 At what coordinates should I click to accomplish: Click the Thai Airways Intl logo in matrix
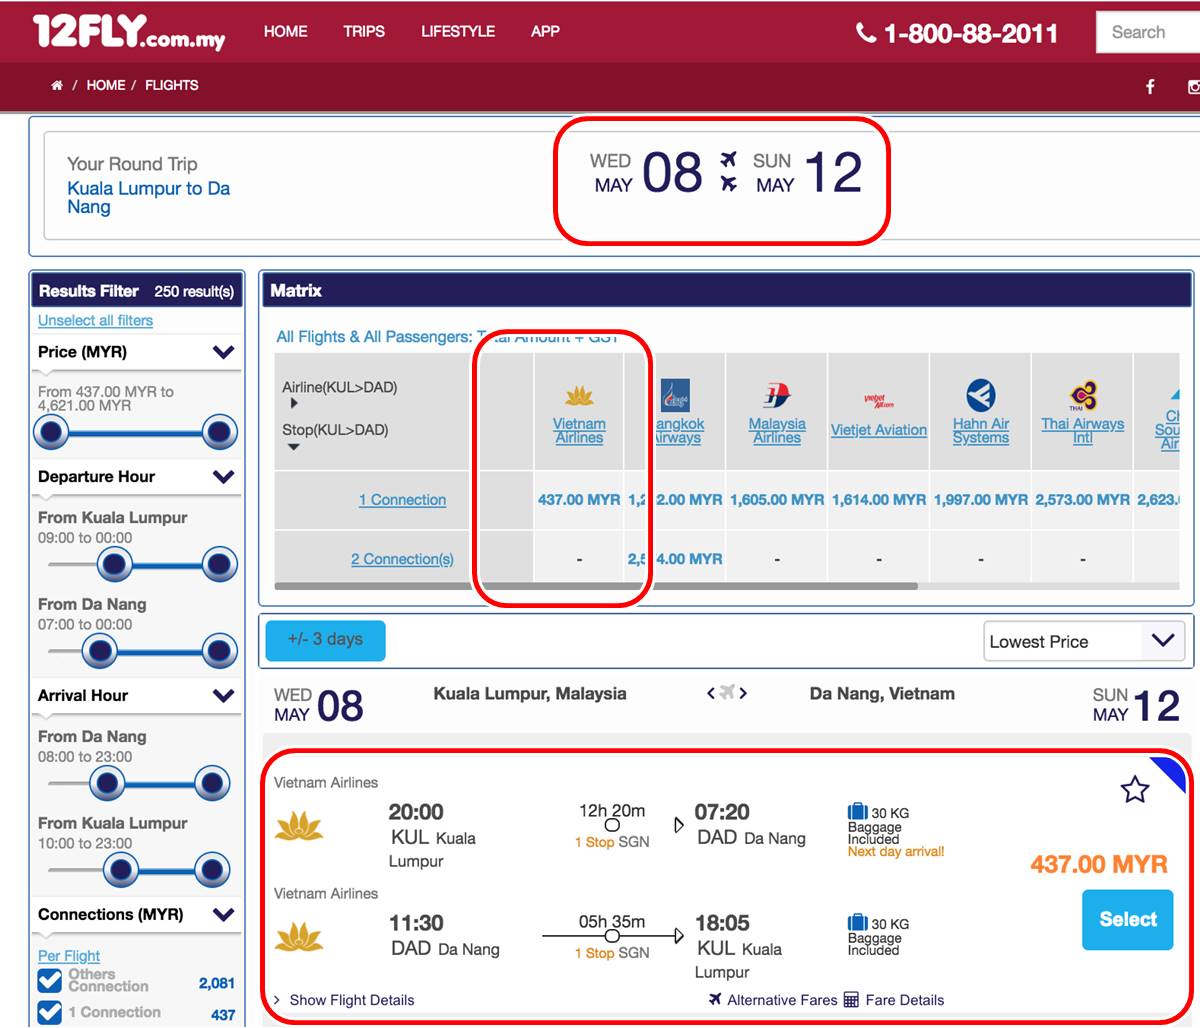pos(1083,395)
